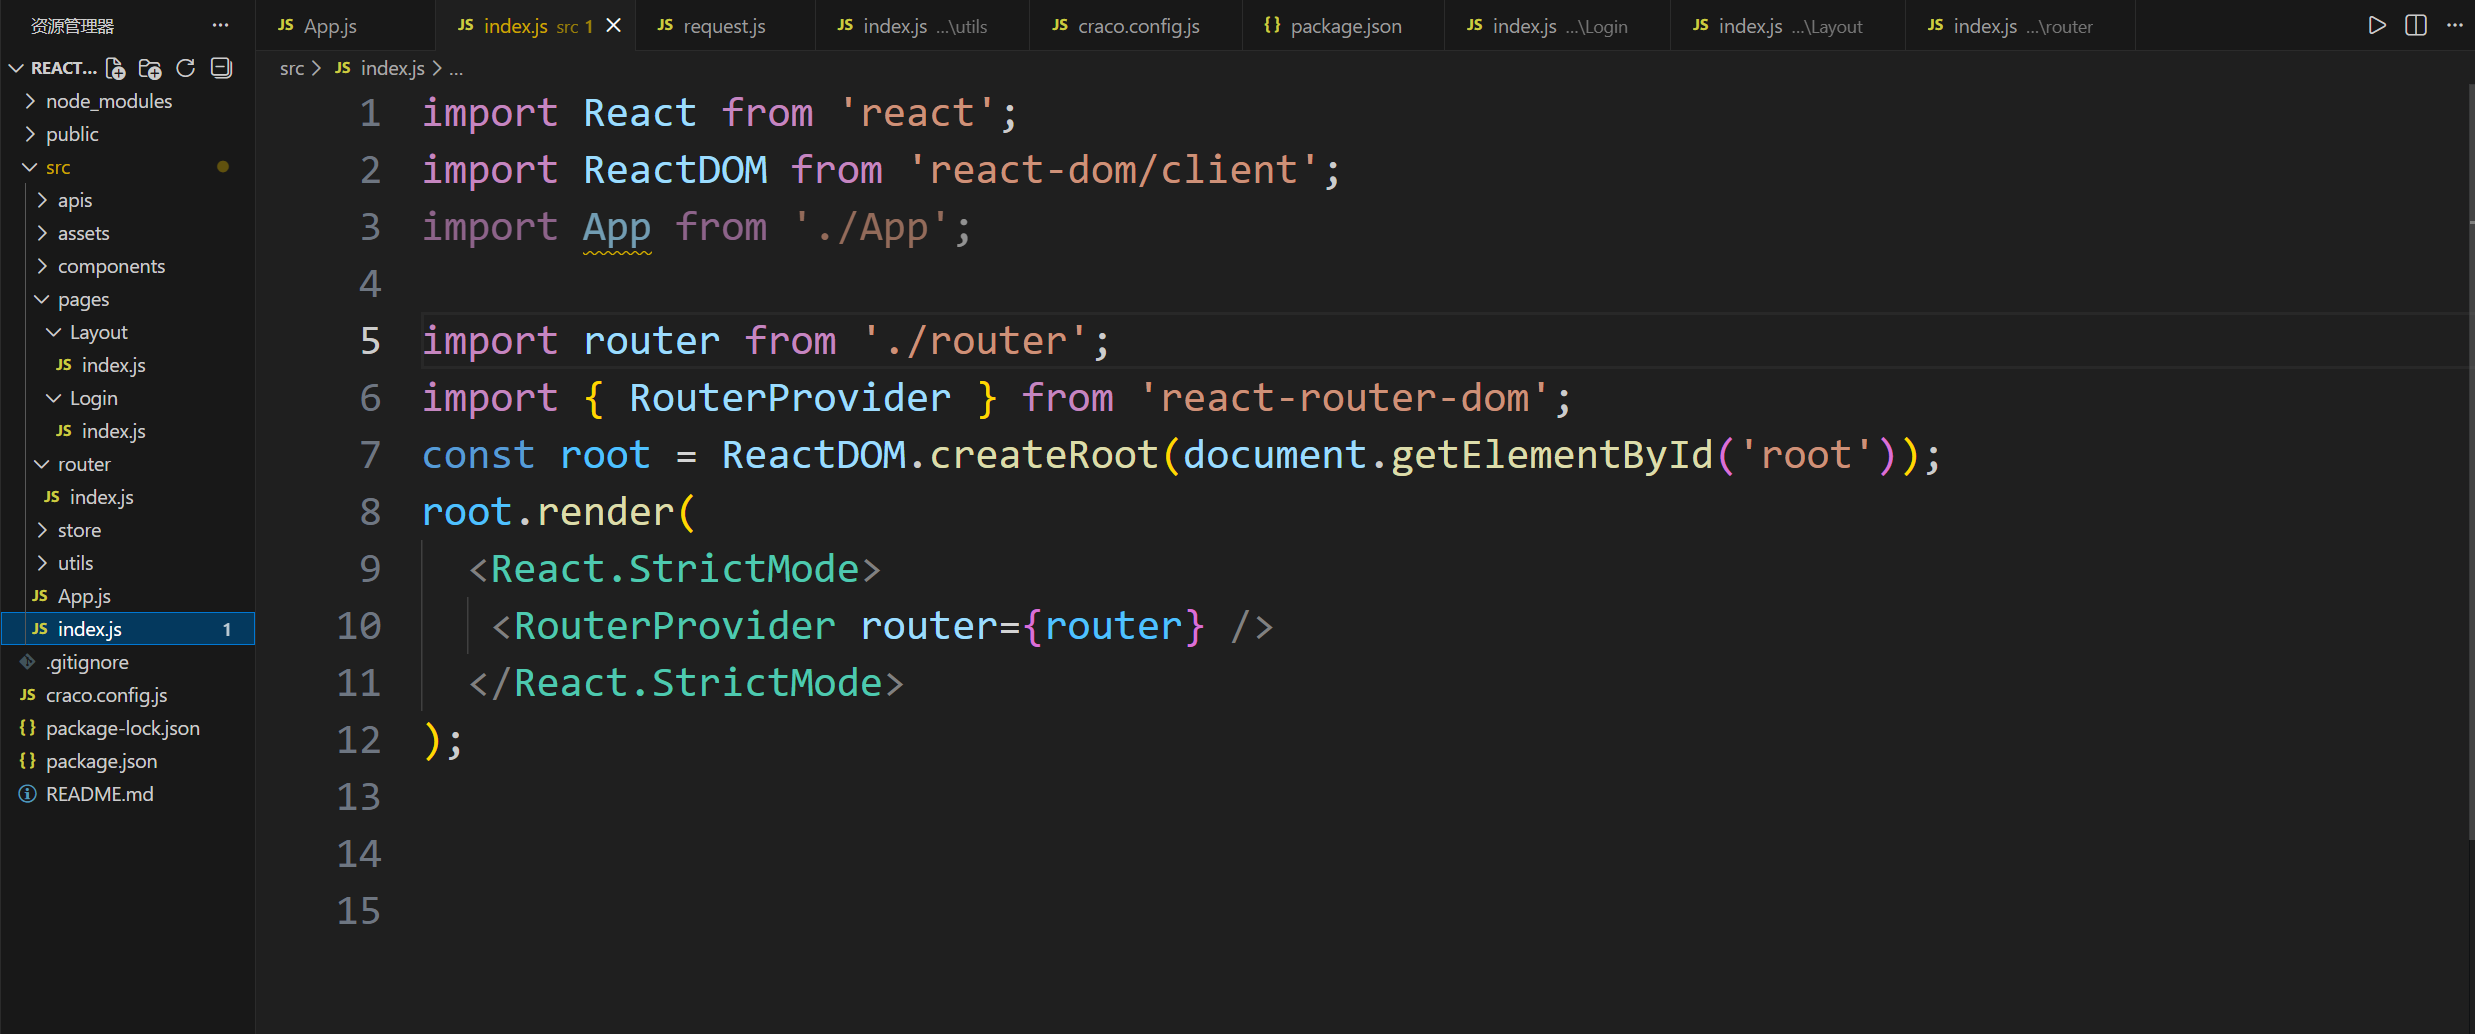The image size is (2475, 1034).
Task: Expand the store folder
Action: click(x=79, y=530)
